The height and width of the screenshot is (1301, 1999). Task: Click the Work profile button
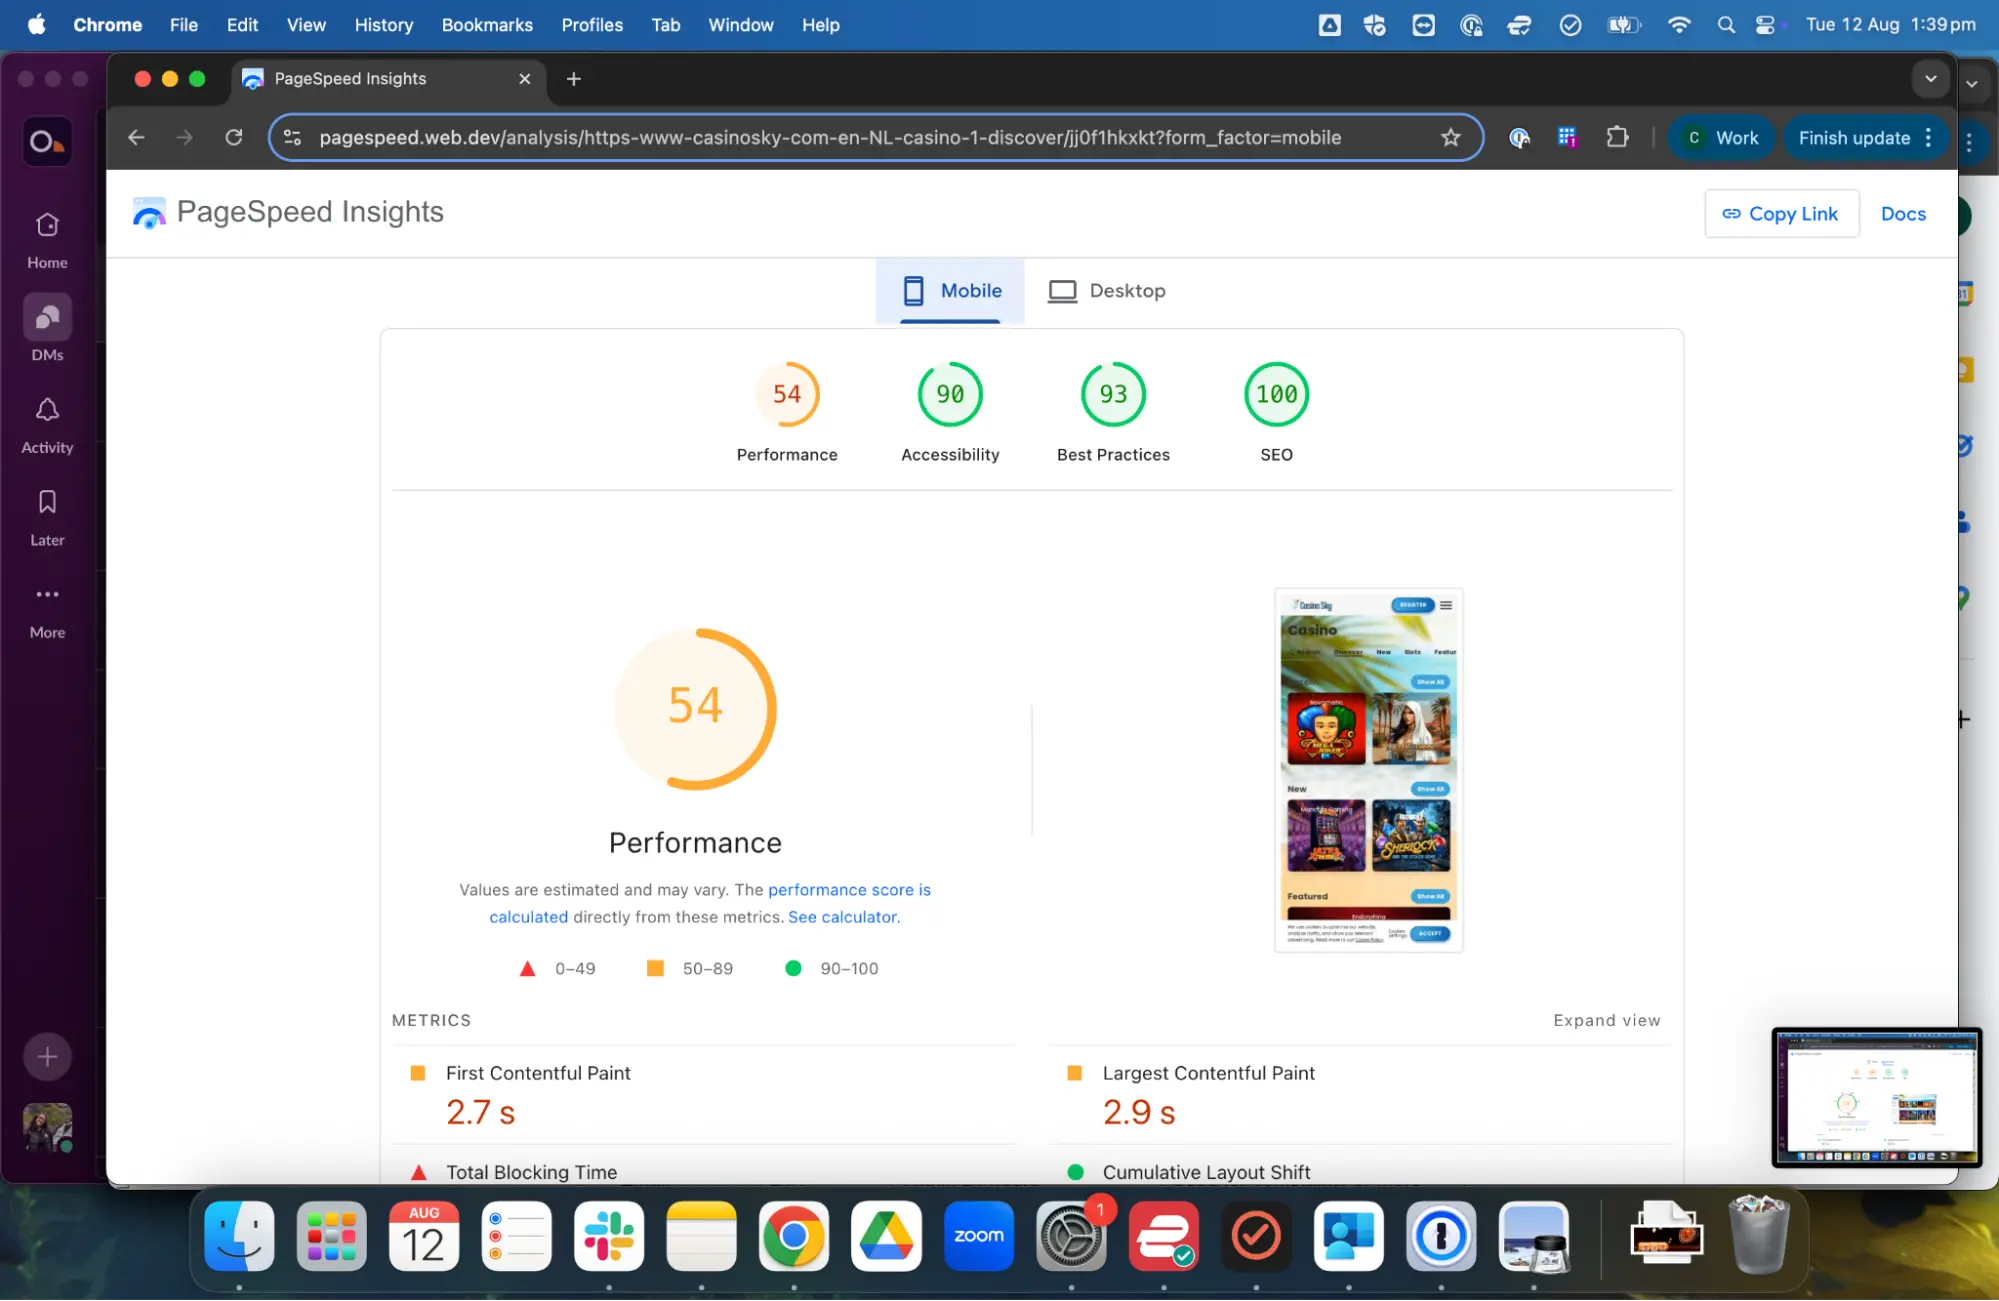click(x=1721, y=138)
